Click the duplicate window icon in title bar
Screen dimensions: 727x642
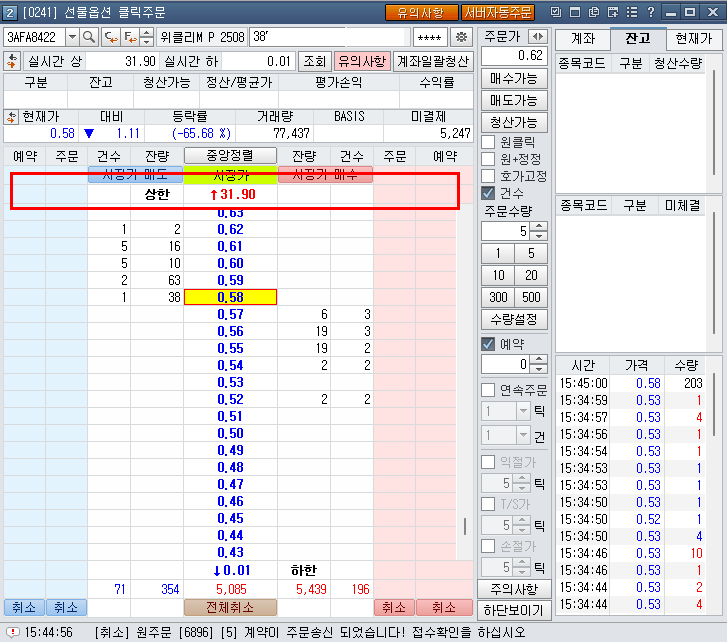594,12
